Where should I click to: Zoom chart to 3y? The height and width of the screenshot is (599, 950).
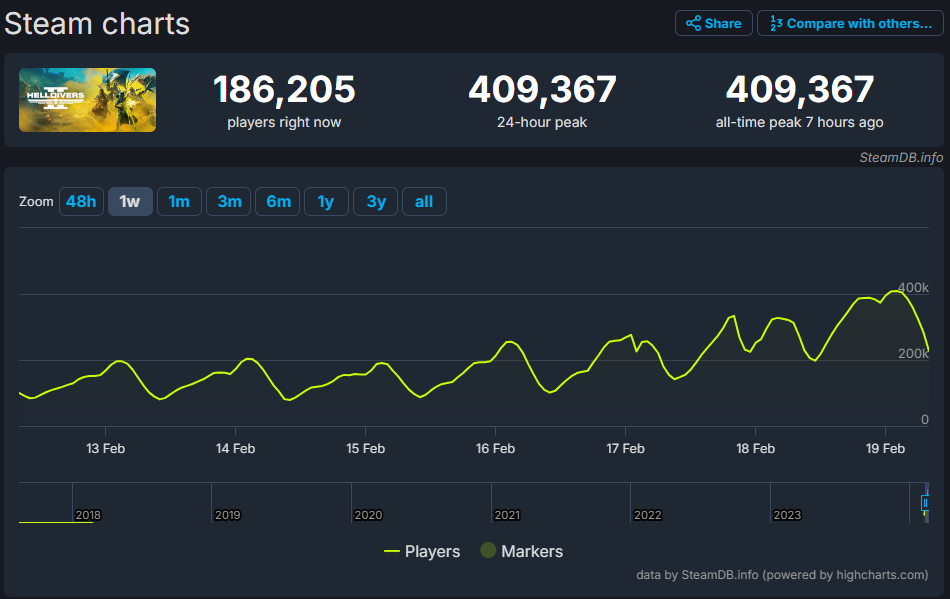coord(376,202)
